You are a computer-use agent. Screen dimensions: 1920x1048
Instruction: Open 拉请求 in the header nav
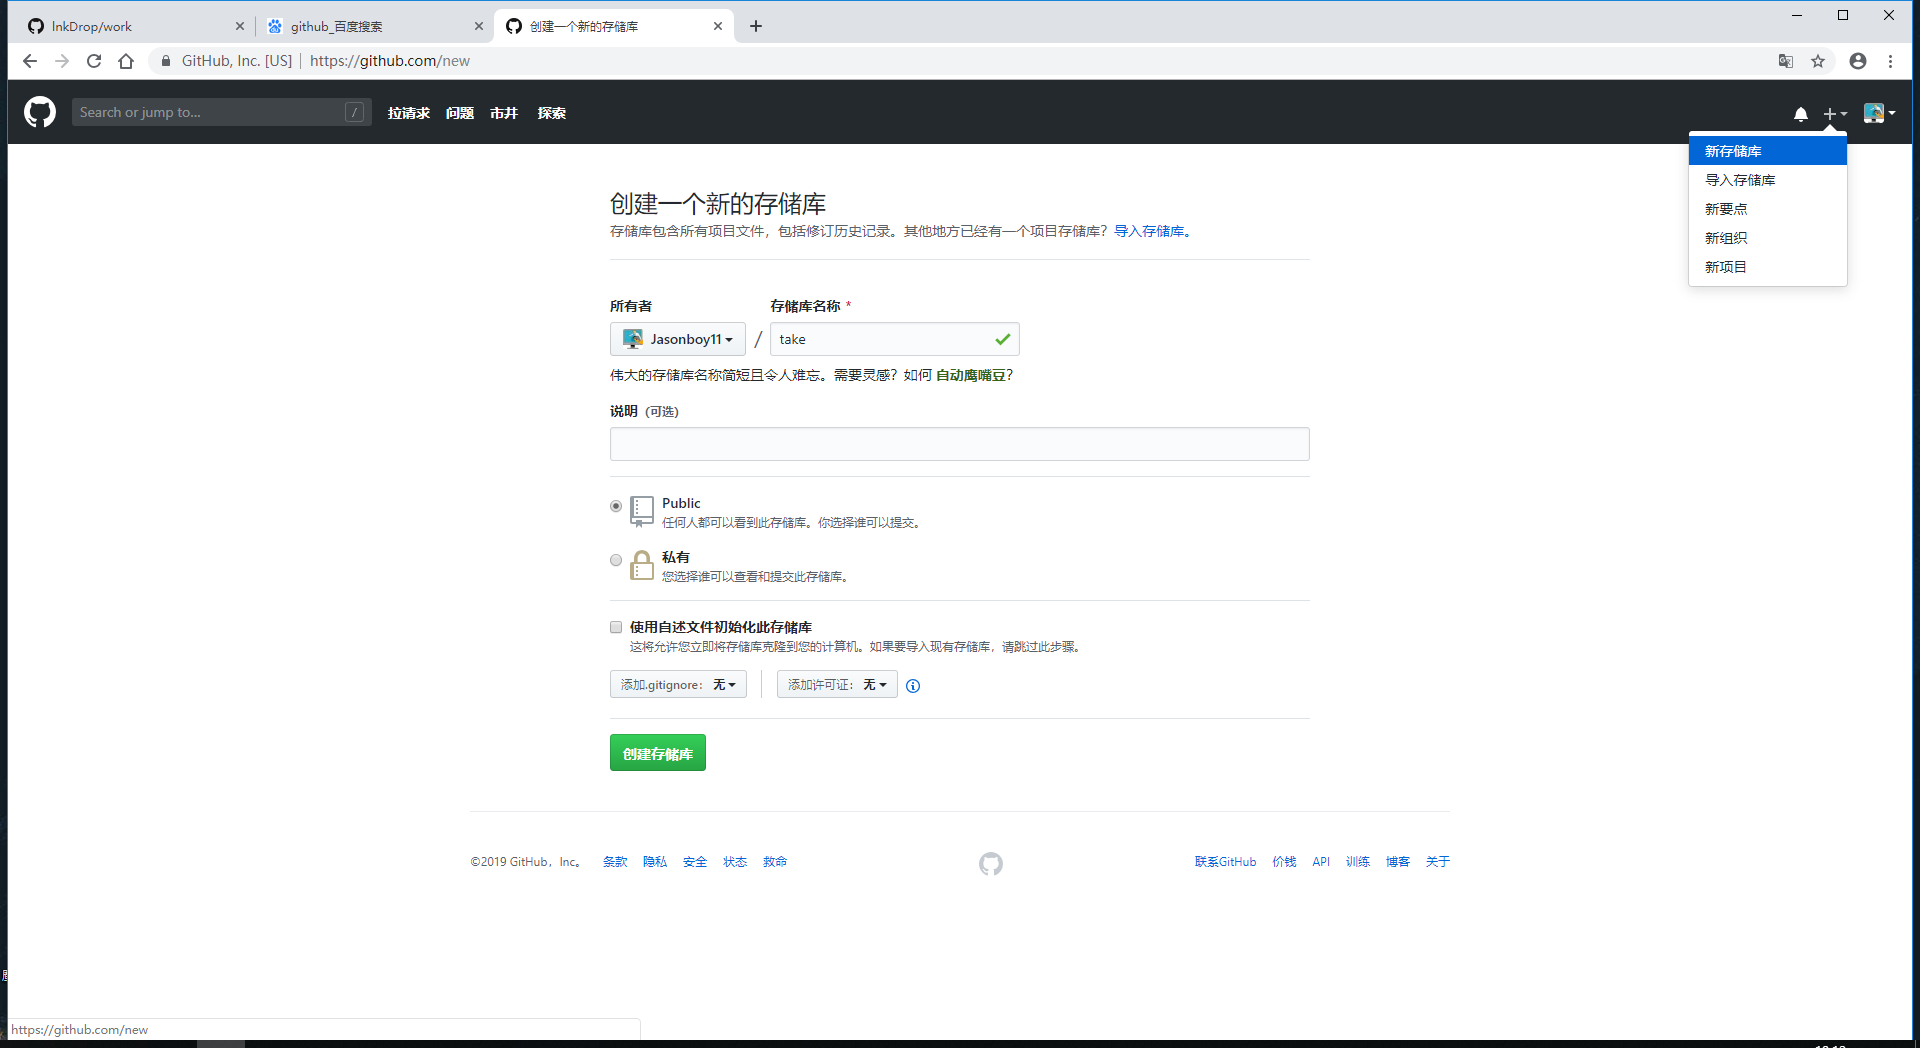pyautogui.click(x=409, y=113)
